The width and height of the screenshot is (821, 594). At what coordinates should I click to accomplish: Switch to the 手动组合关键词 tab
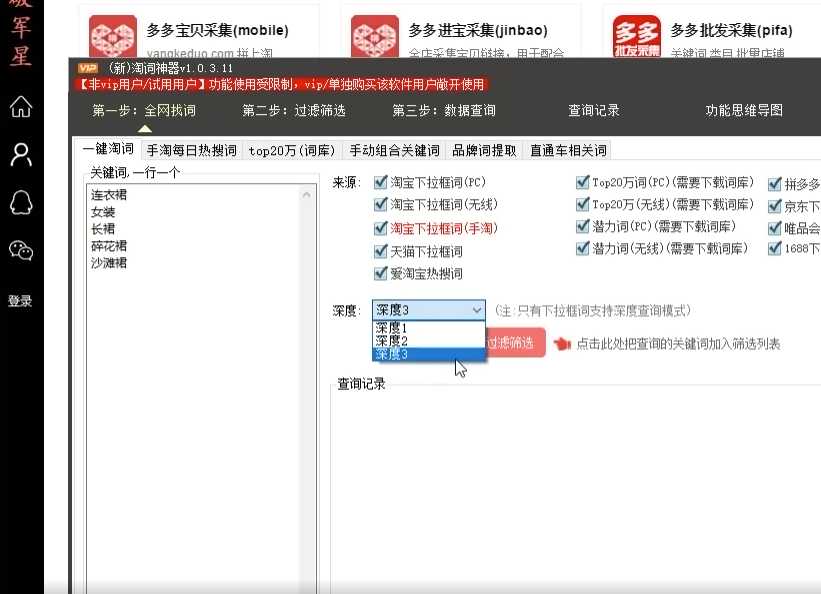point(394,151)
